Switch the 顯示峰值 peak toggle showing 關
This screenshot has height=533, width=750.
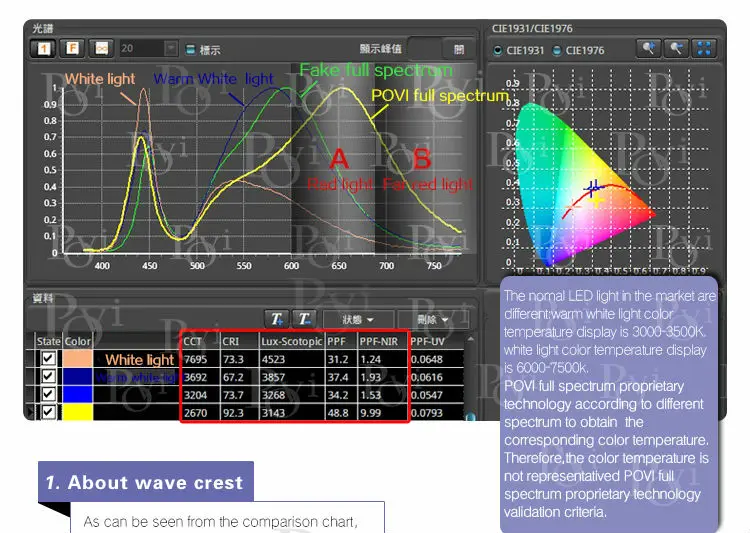click(441, 49)
